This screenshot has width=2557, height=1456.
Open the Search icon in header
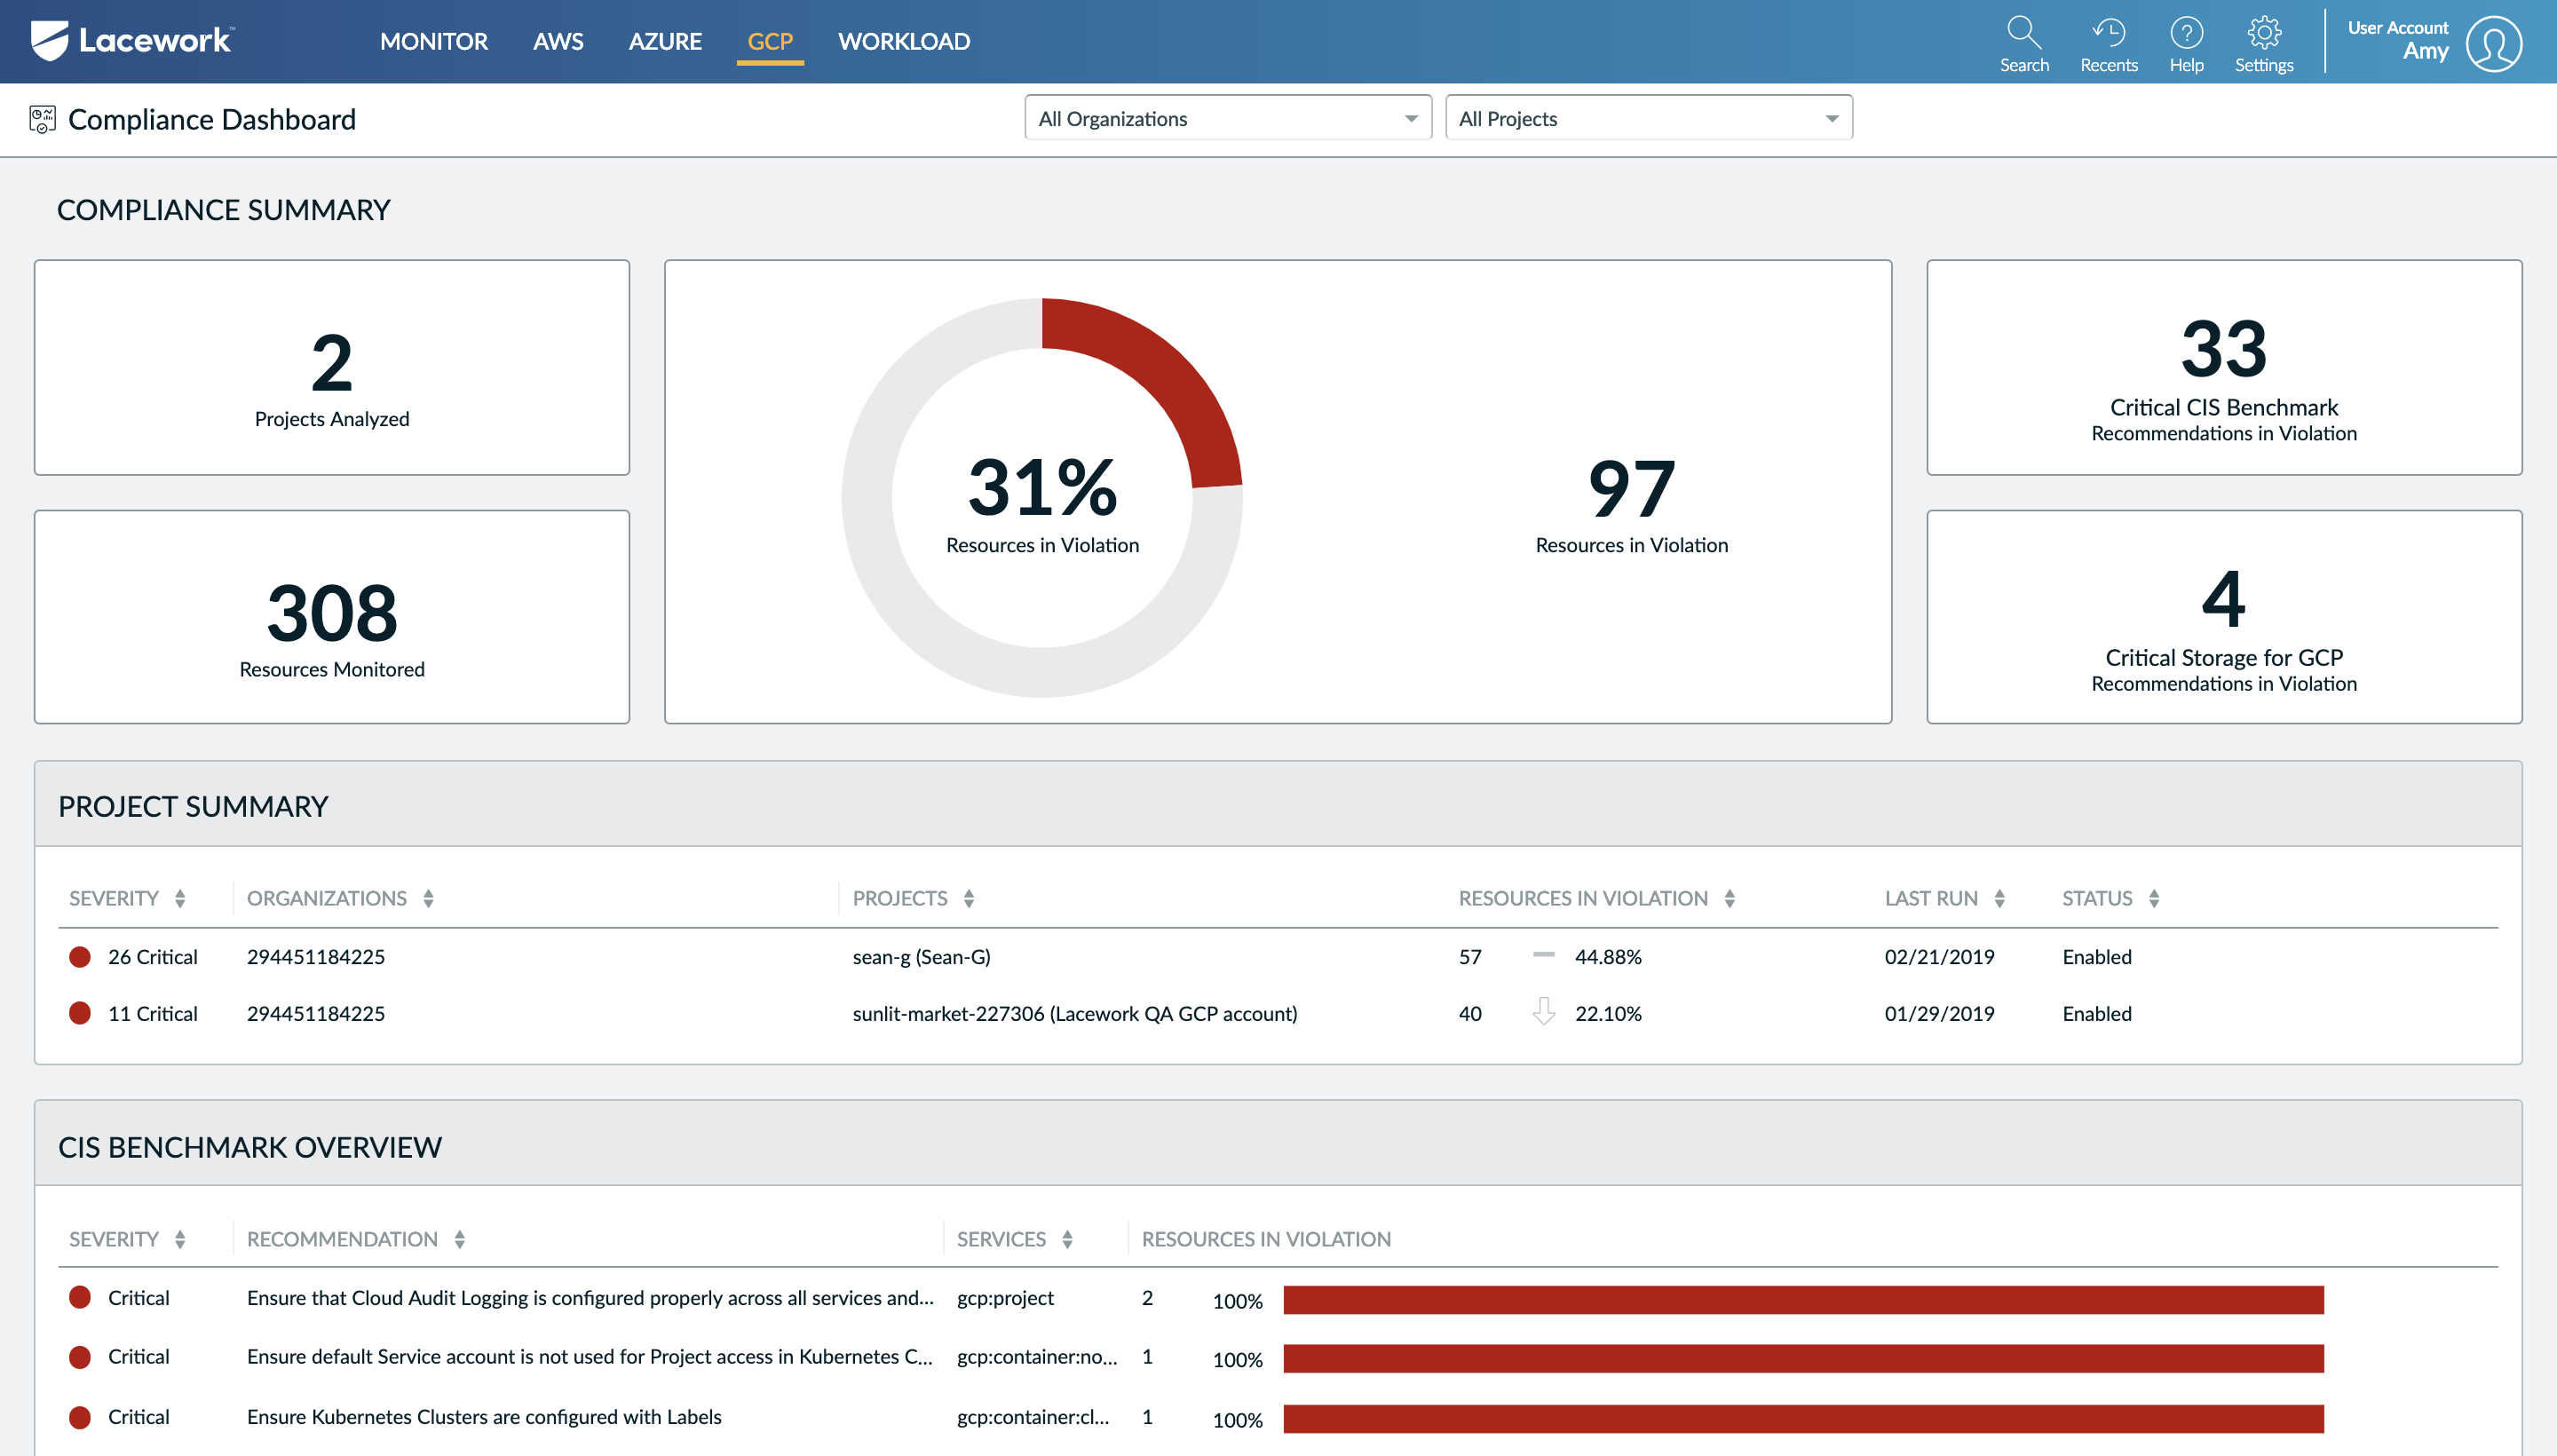pyautogui.click(x=2023, y=34)
